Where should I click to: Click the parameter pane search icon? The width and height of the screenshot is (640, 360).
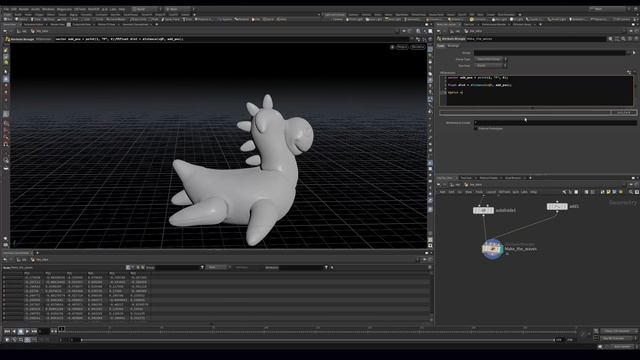(x=623, y=39)
